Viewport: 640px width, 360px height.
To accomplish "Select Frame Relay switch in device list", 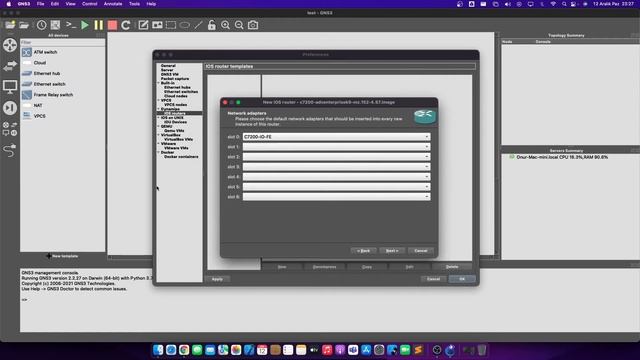I will tap(53, 95).
